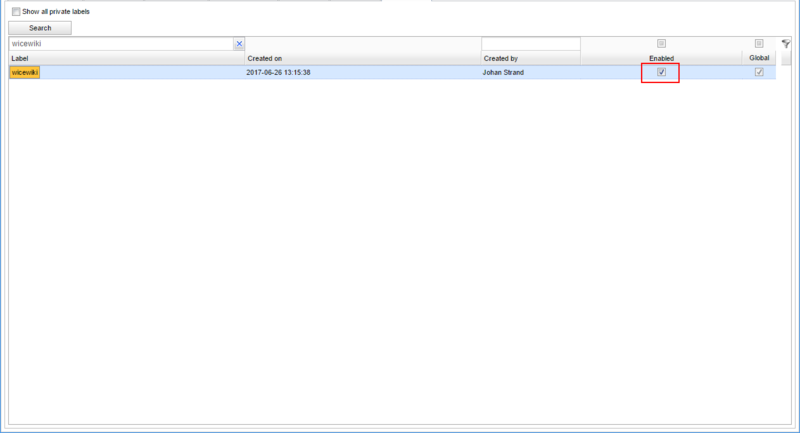Screen dimensions: 800x433
Task: Sort by the Label column header
Action: [126, 59]
